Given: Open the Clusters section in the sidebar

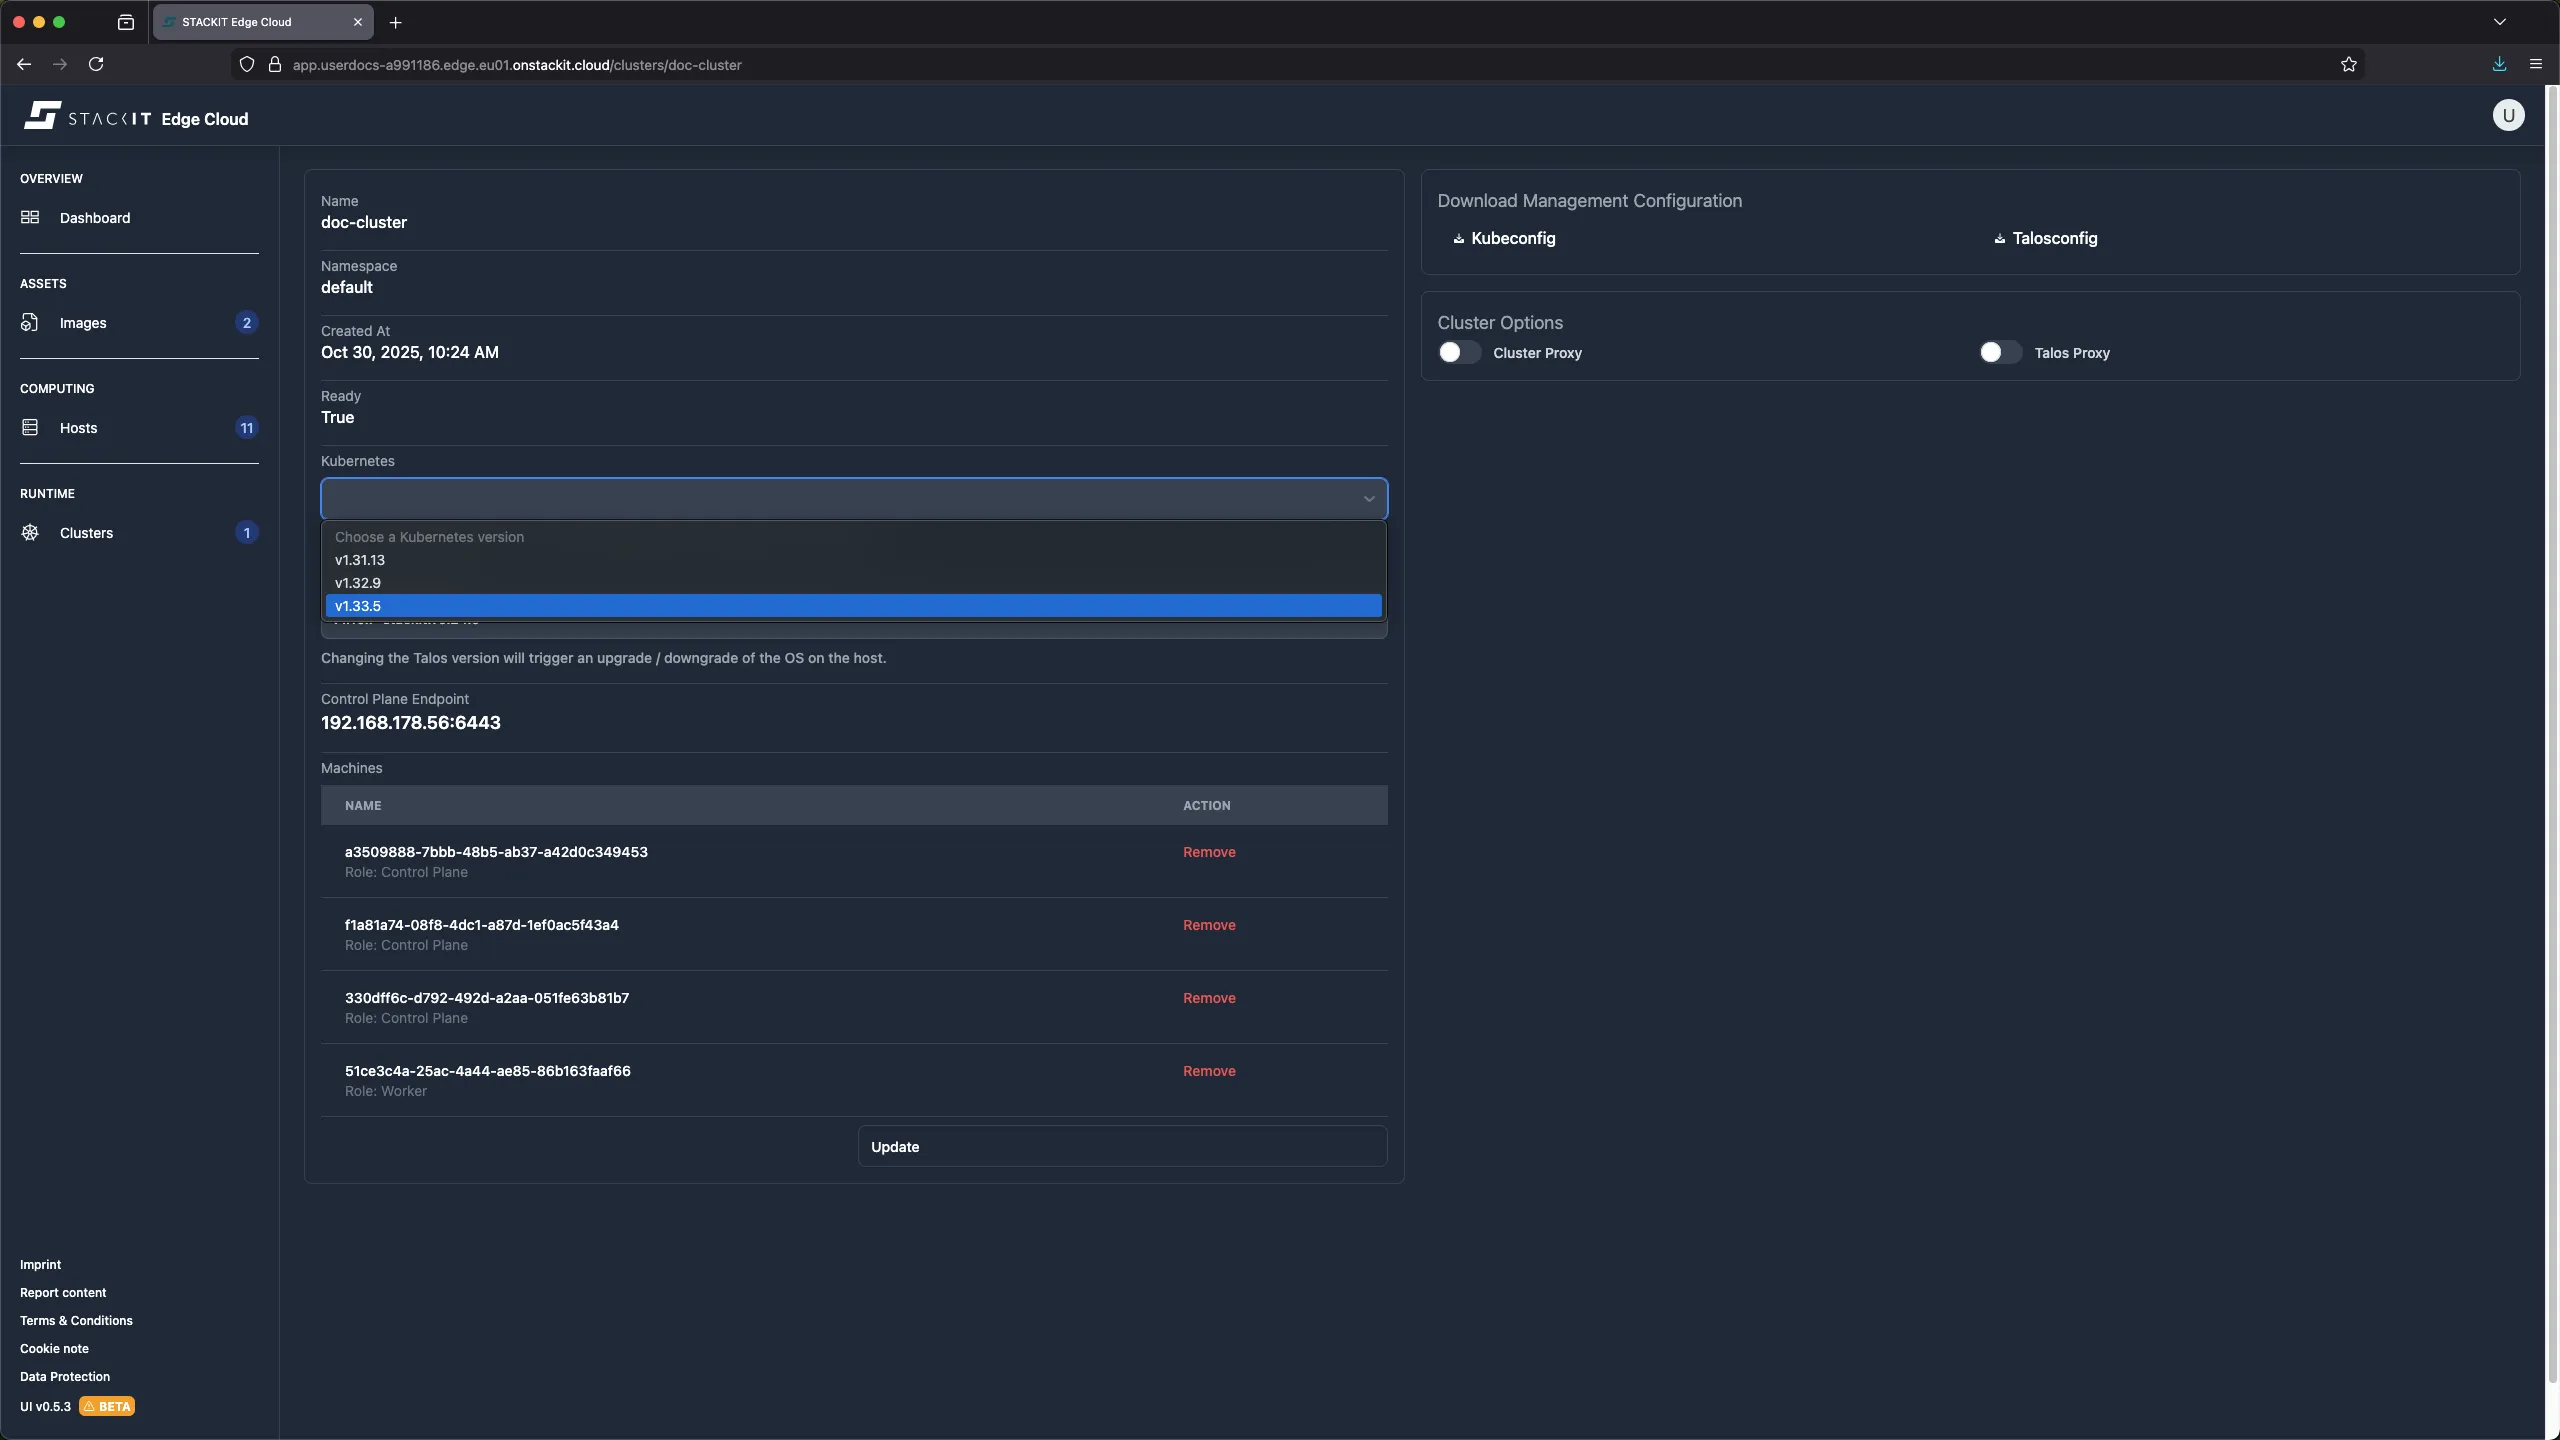Looking at the screenshot, I should (86, 532).
